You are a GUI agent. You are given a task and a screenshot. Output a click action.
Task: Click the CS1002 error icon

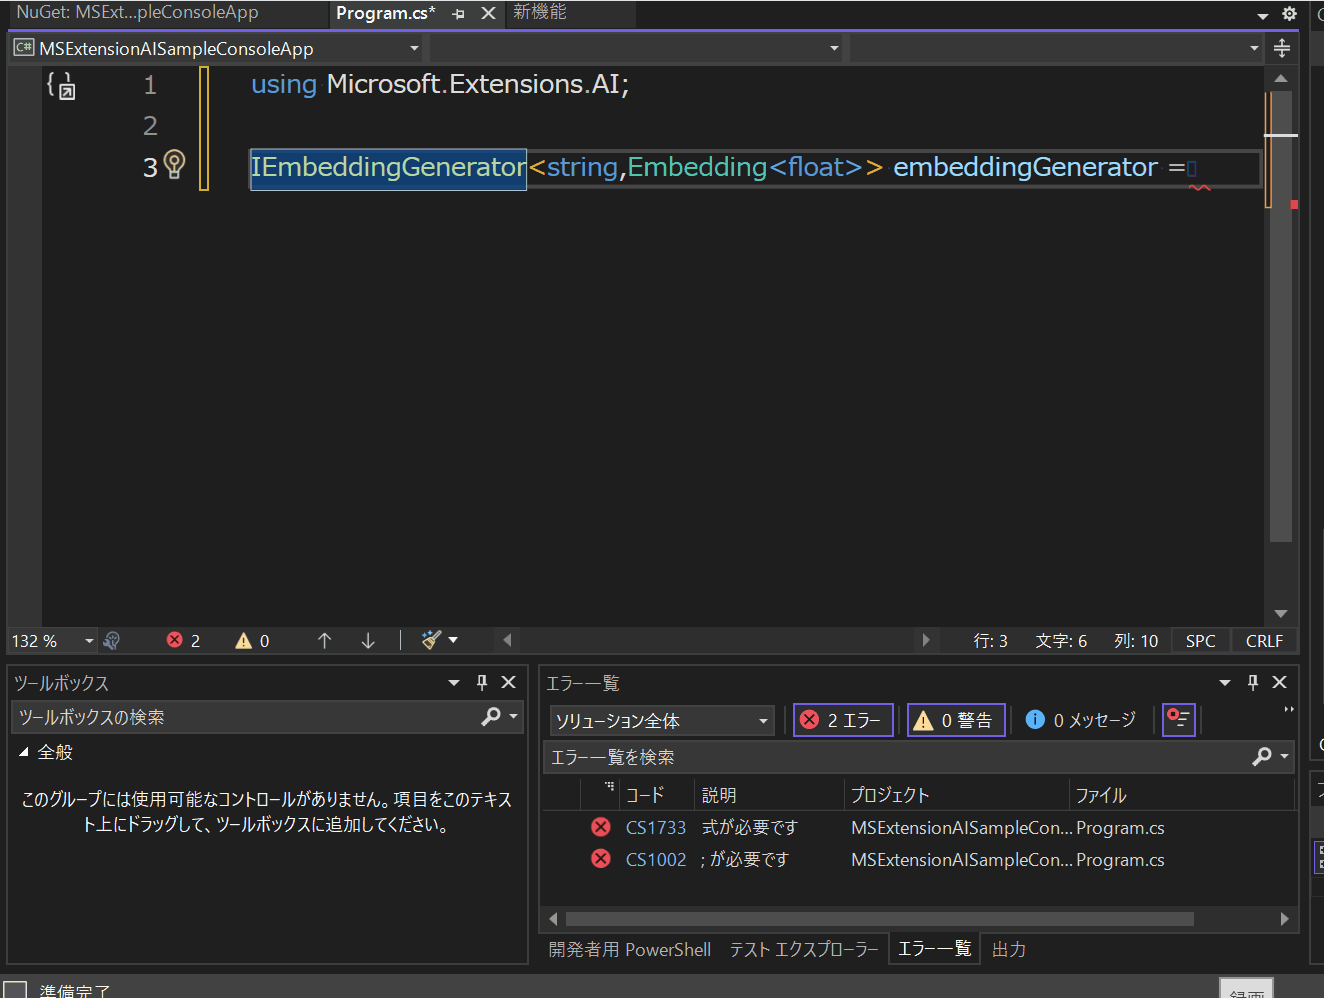pyautogui.click(x=601, y=859)
